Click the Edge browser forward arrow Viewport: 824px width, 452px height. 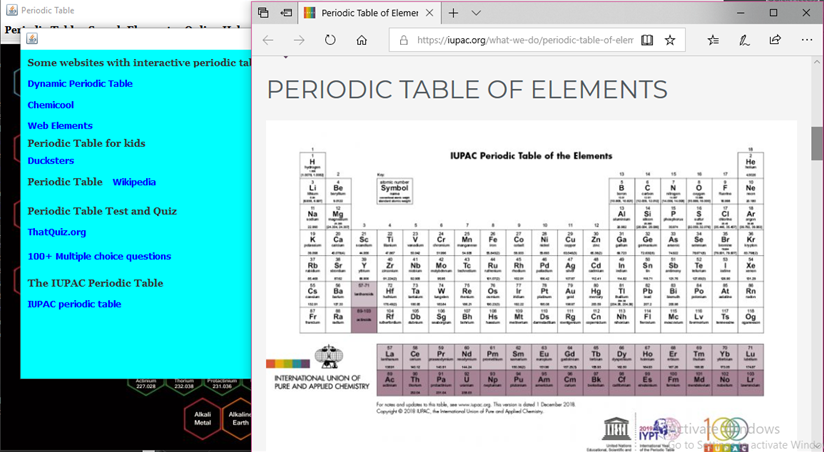click(x=299, y=40)
